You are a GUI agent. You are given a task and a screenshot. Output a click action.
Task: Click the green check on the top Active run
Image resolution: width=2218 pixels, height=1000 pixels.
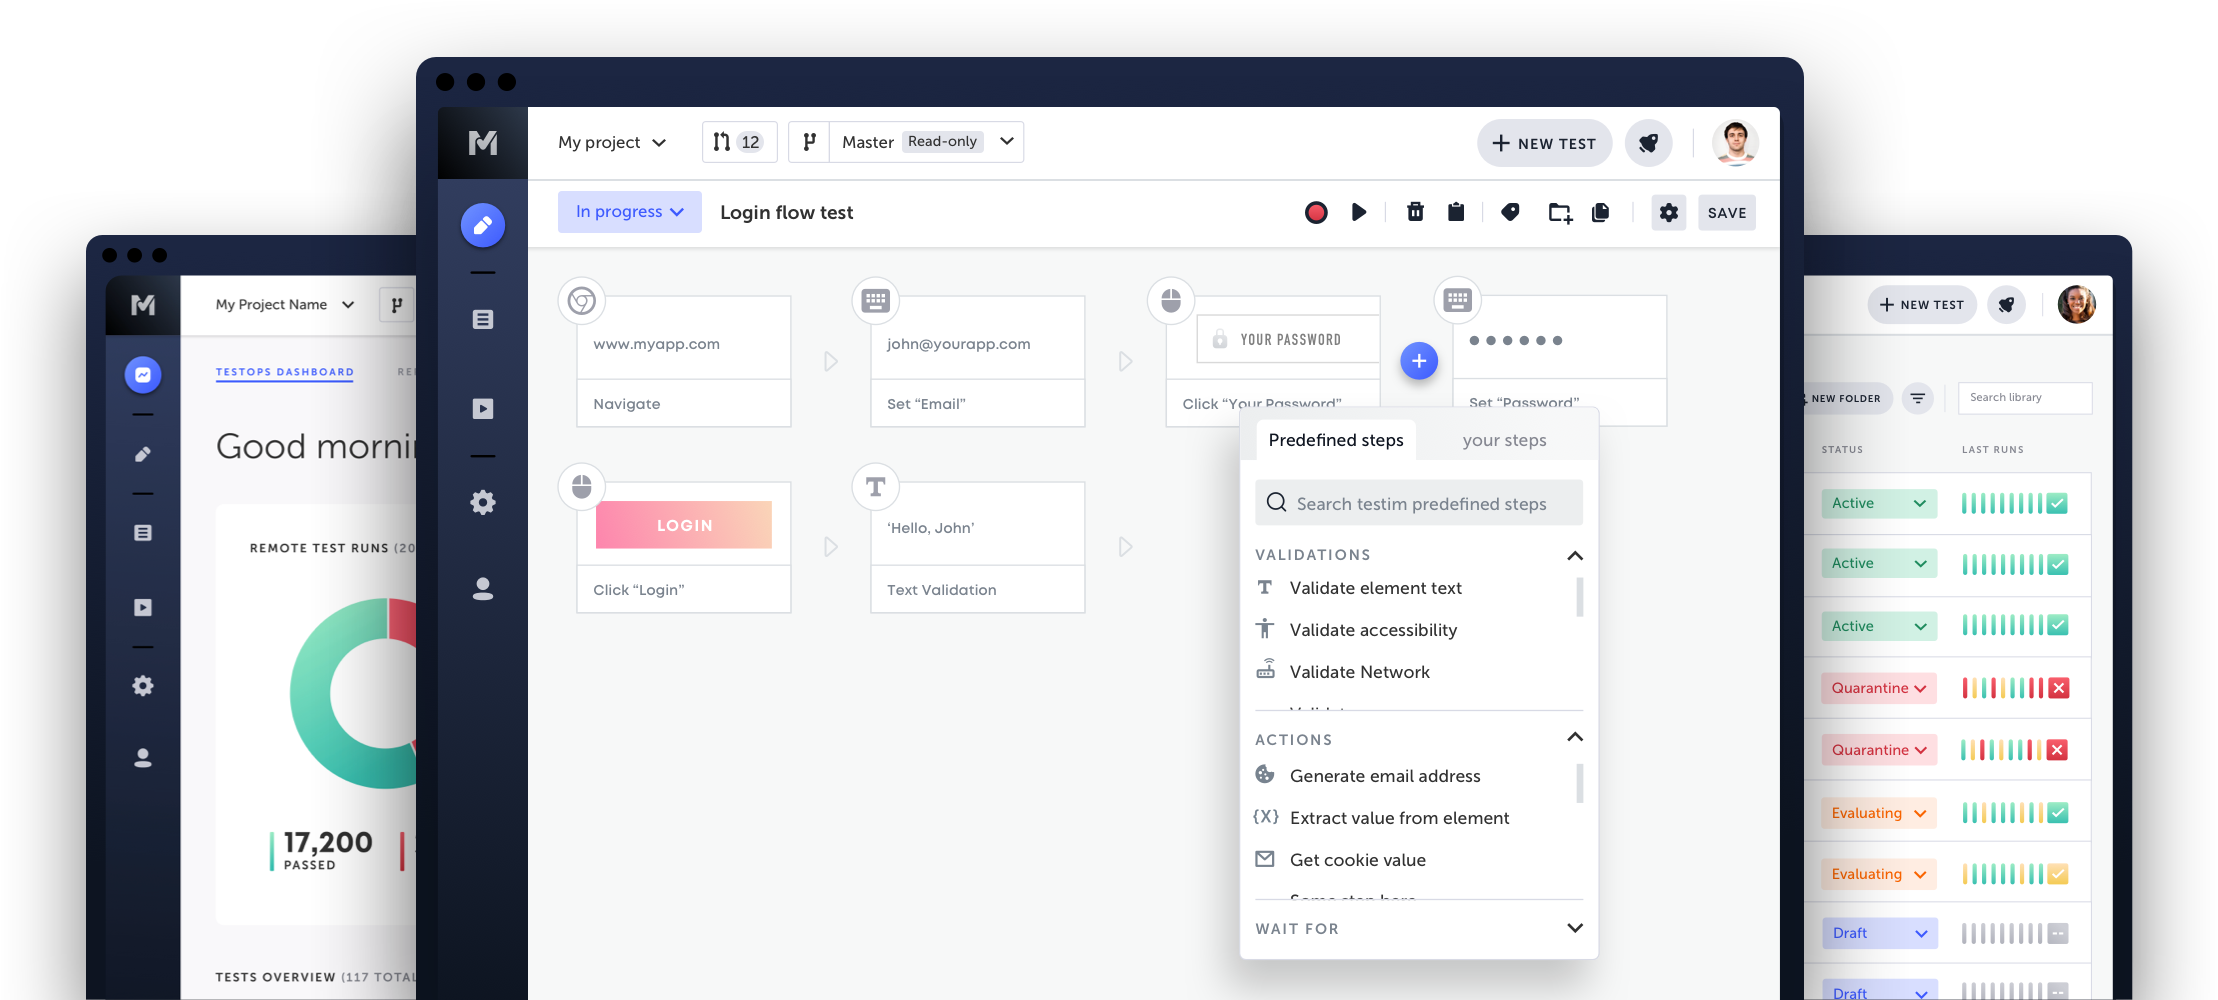coord(2055,503)
